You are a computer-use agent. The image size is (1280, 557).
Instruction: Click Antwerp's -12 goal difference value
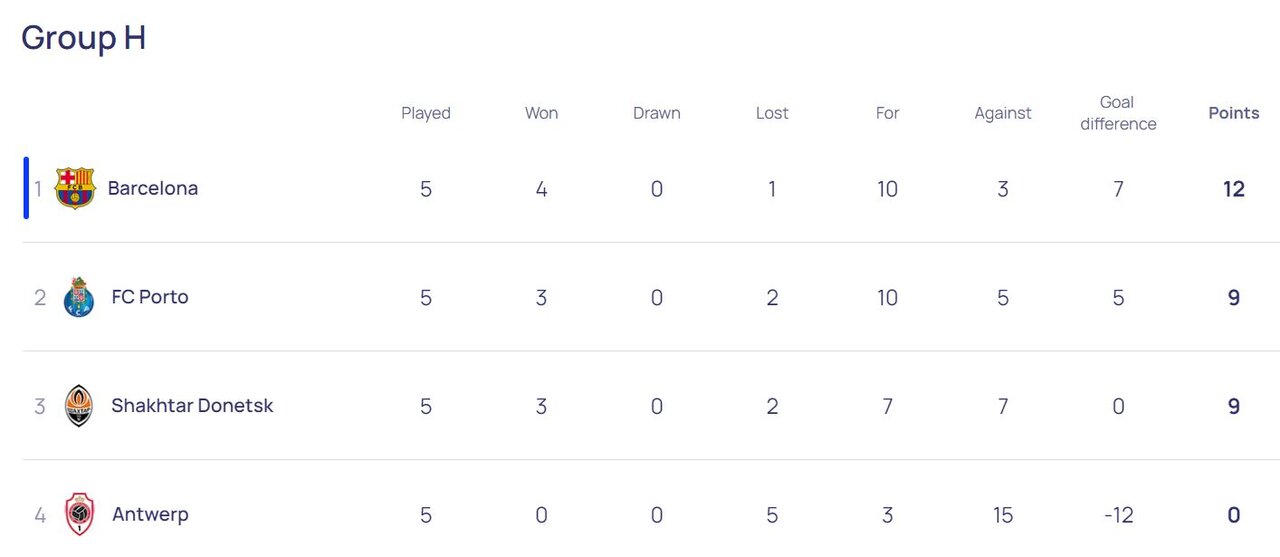1118,515
